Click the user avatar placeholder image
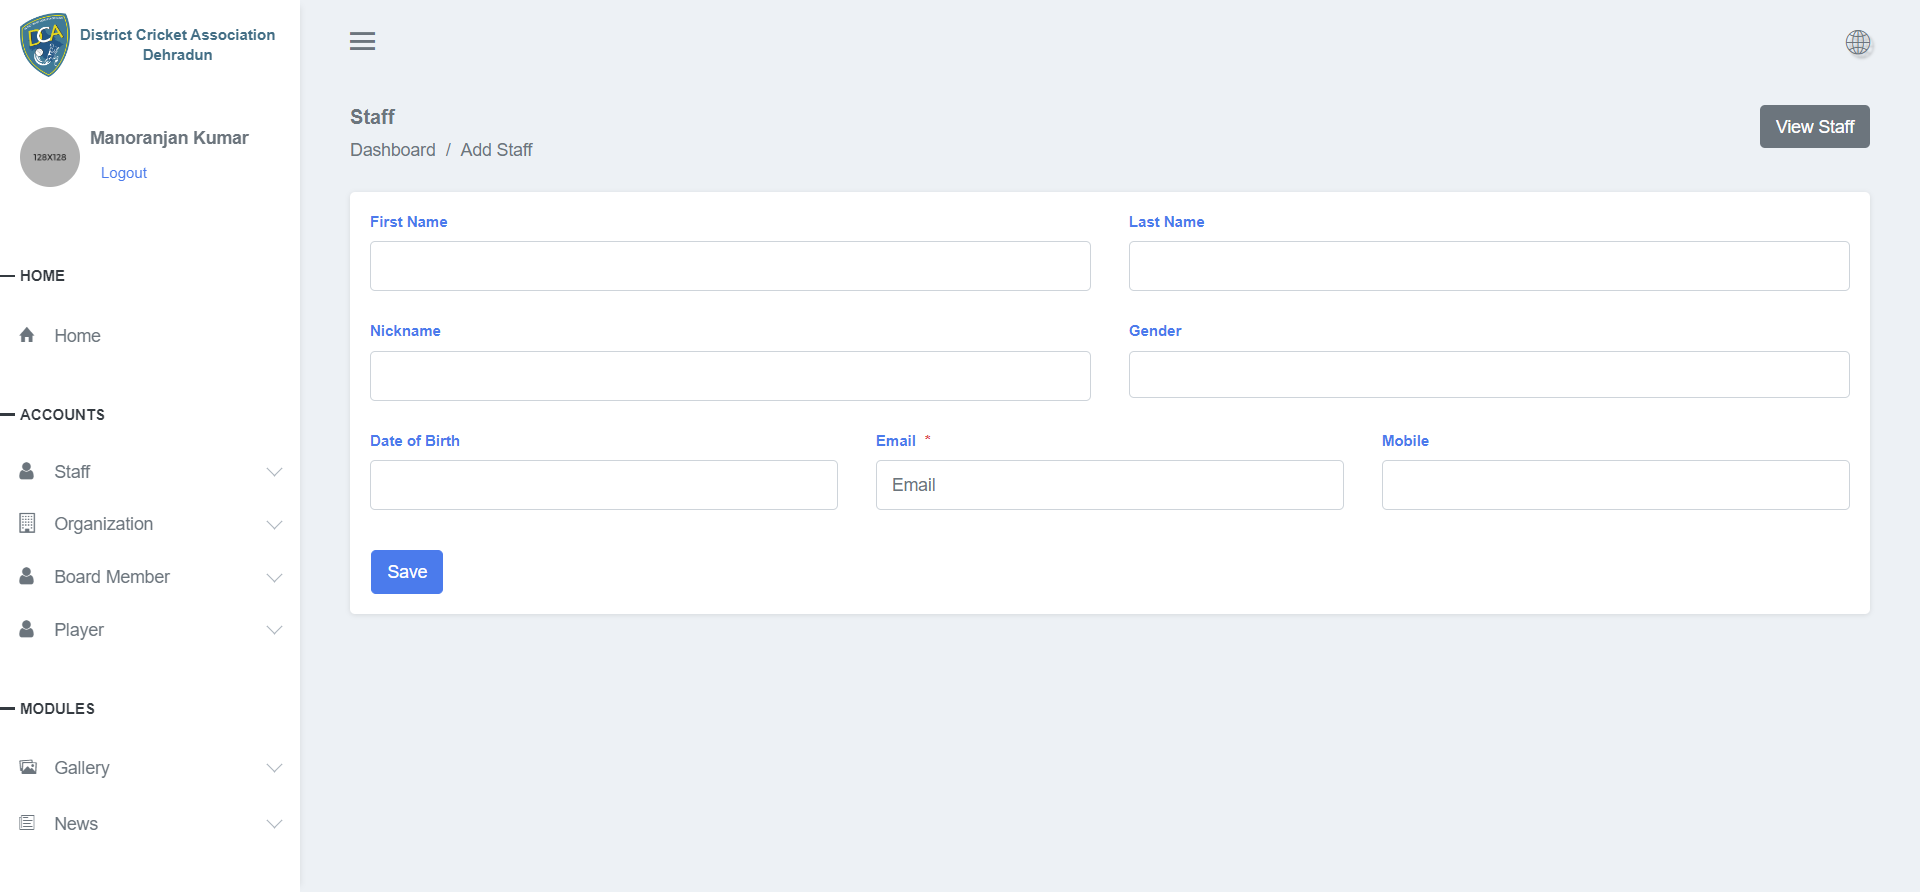The height and width of the screenshot is (892, 1920). (50, 157)
